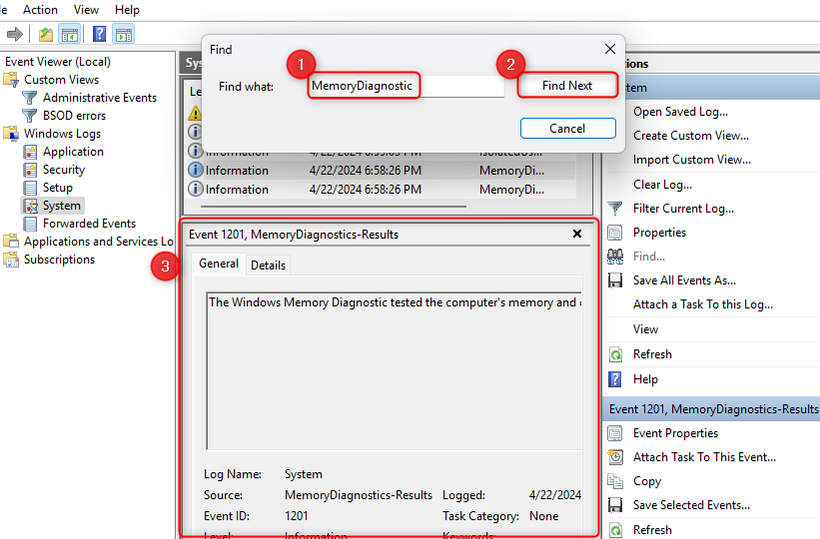Click the blue Help question-mark toolbar icon
820x539 pixels.
point(99,35)
